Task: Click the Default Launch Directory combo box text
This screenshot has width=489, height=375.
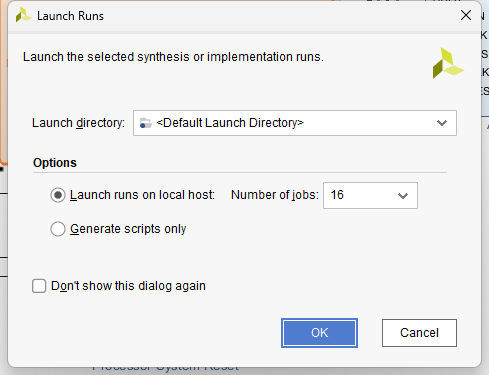Action: 230,123
